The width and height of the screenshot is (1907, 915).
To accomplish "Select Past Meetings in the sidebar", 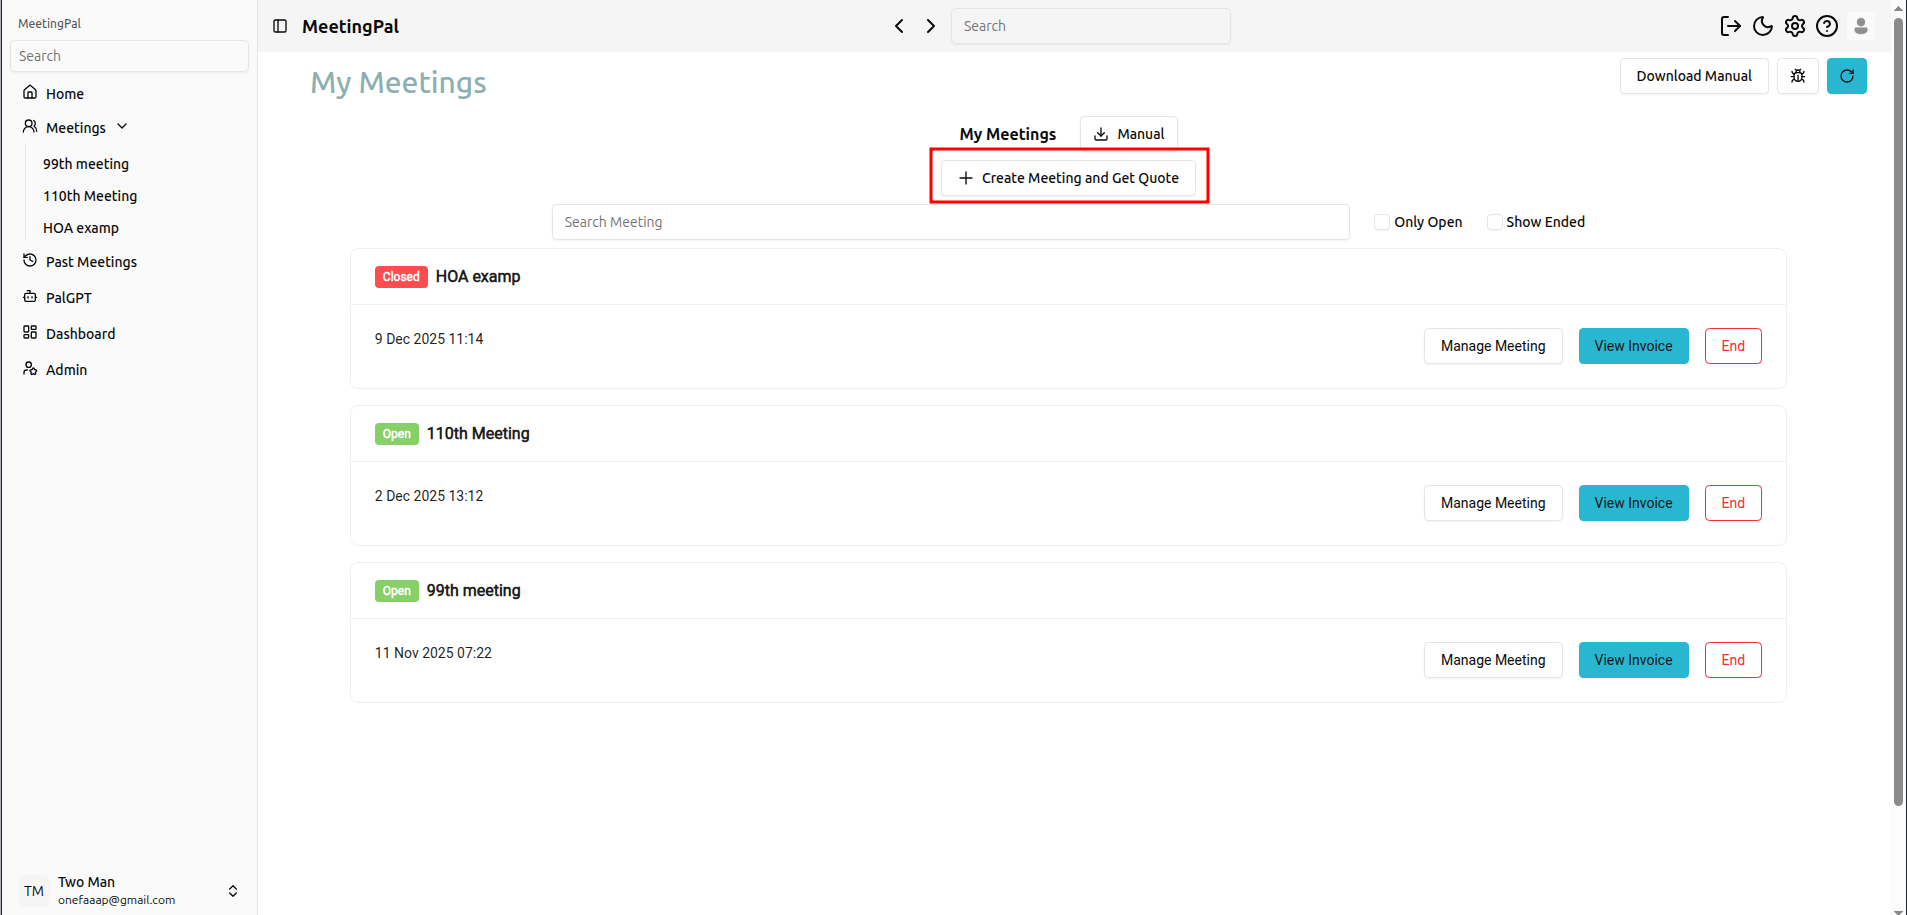I will (91, 261).
